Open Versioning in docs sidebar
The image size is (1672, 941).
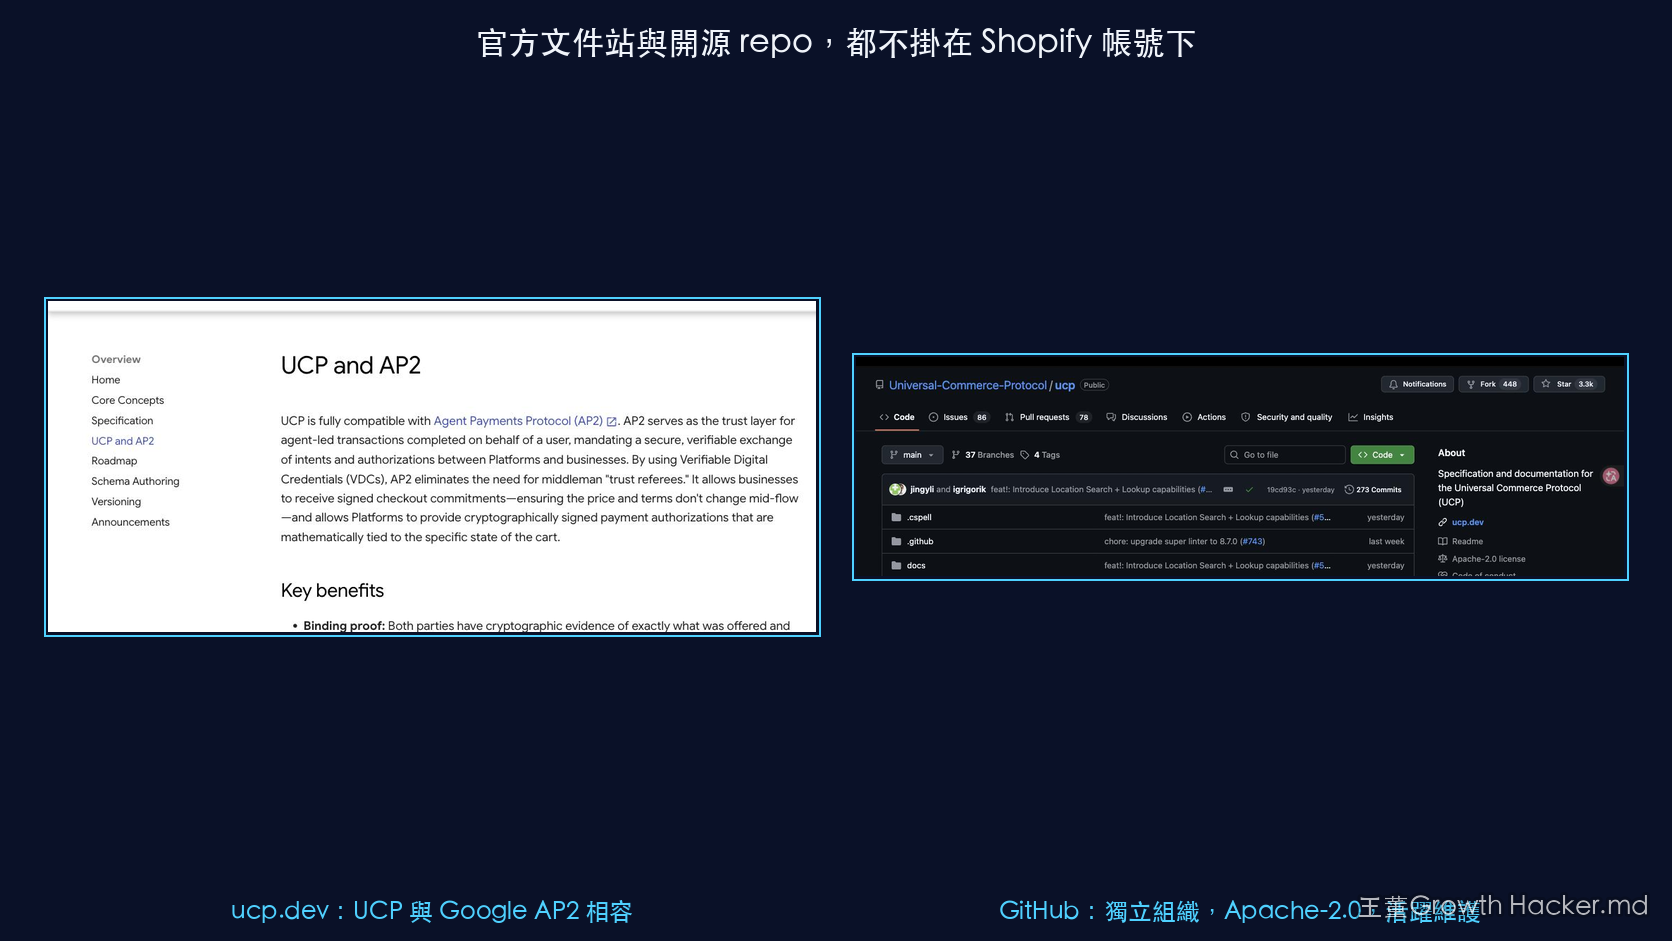(x=116, y=502)
